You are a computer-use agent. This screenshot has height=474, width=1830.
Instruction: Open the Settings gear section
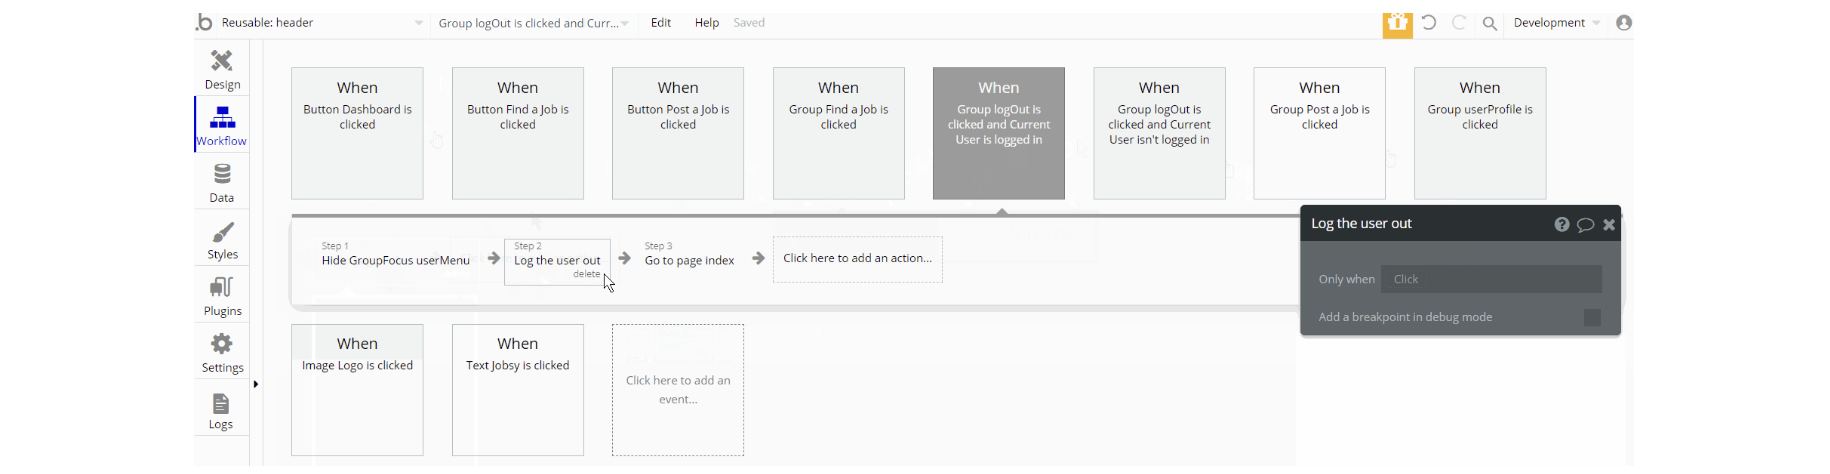(222, 353)
